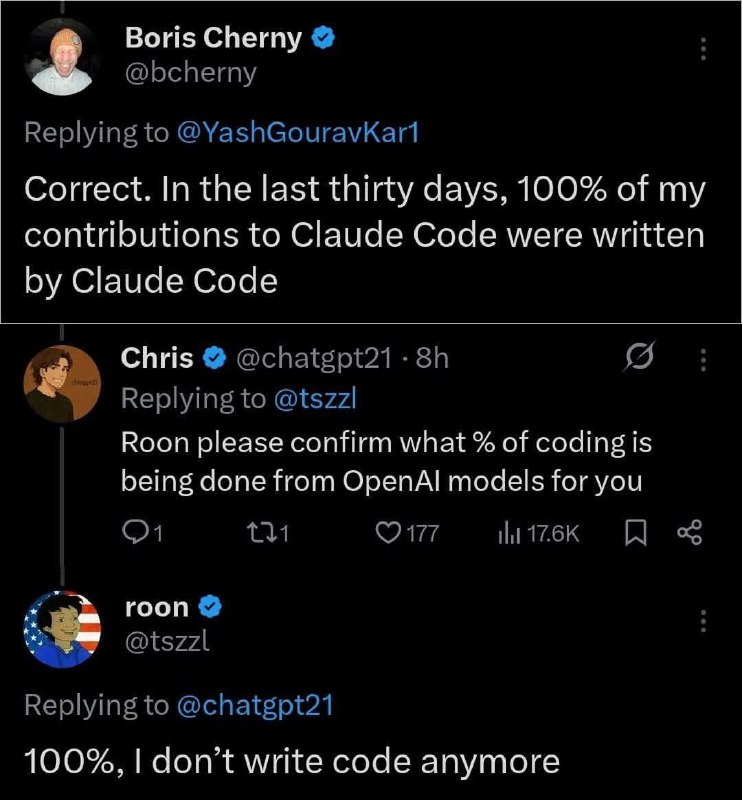This screenshot has width=742, height=800.
Task: Click roon's profile avatar
Action: [62, 630]
